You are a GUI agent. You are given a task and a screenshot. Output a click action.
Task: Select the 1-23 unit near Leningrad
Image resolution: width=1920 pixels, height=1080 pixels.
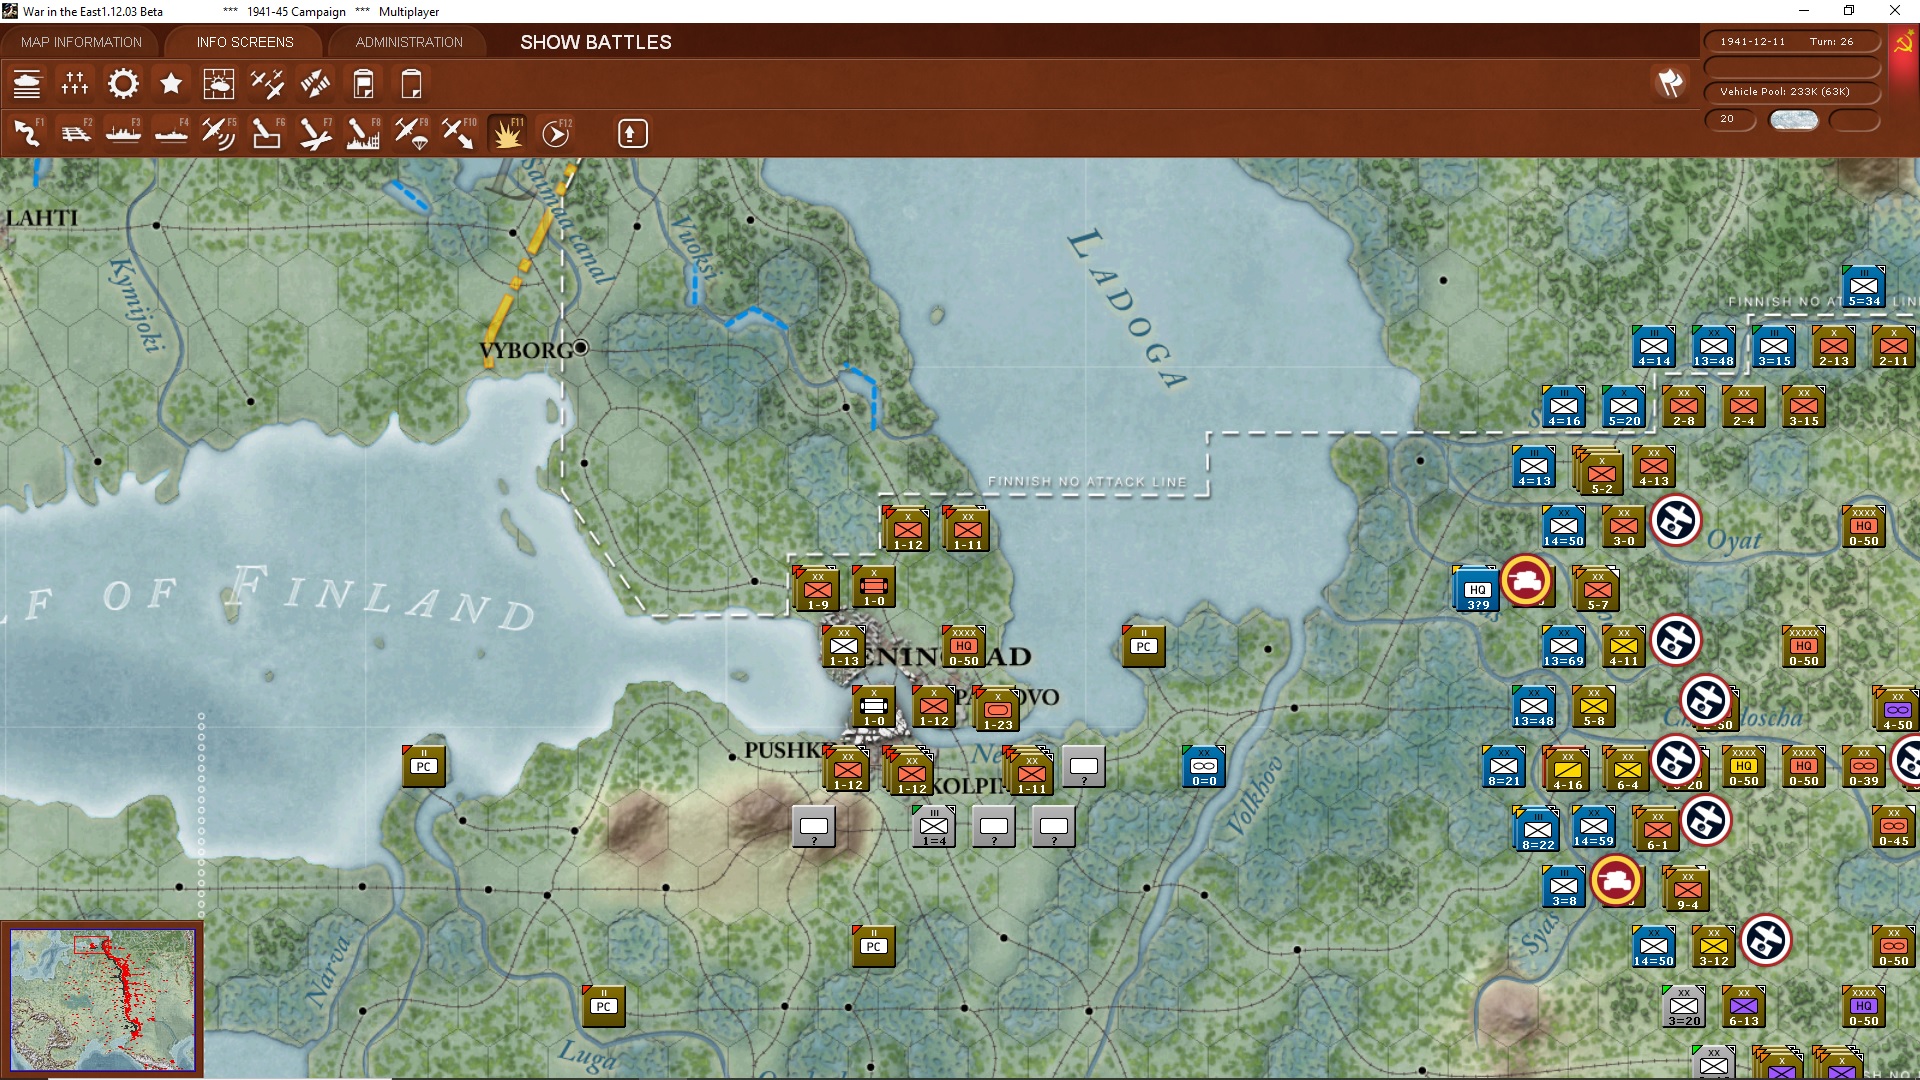(997, 709)
